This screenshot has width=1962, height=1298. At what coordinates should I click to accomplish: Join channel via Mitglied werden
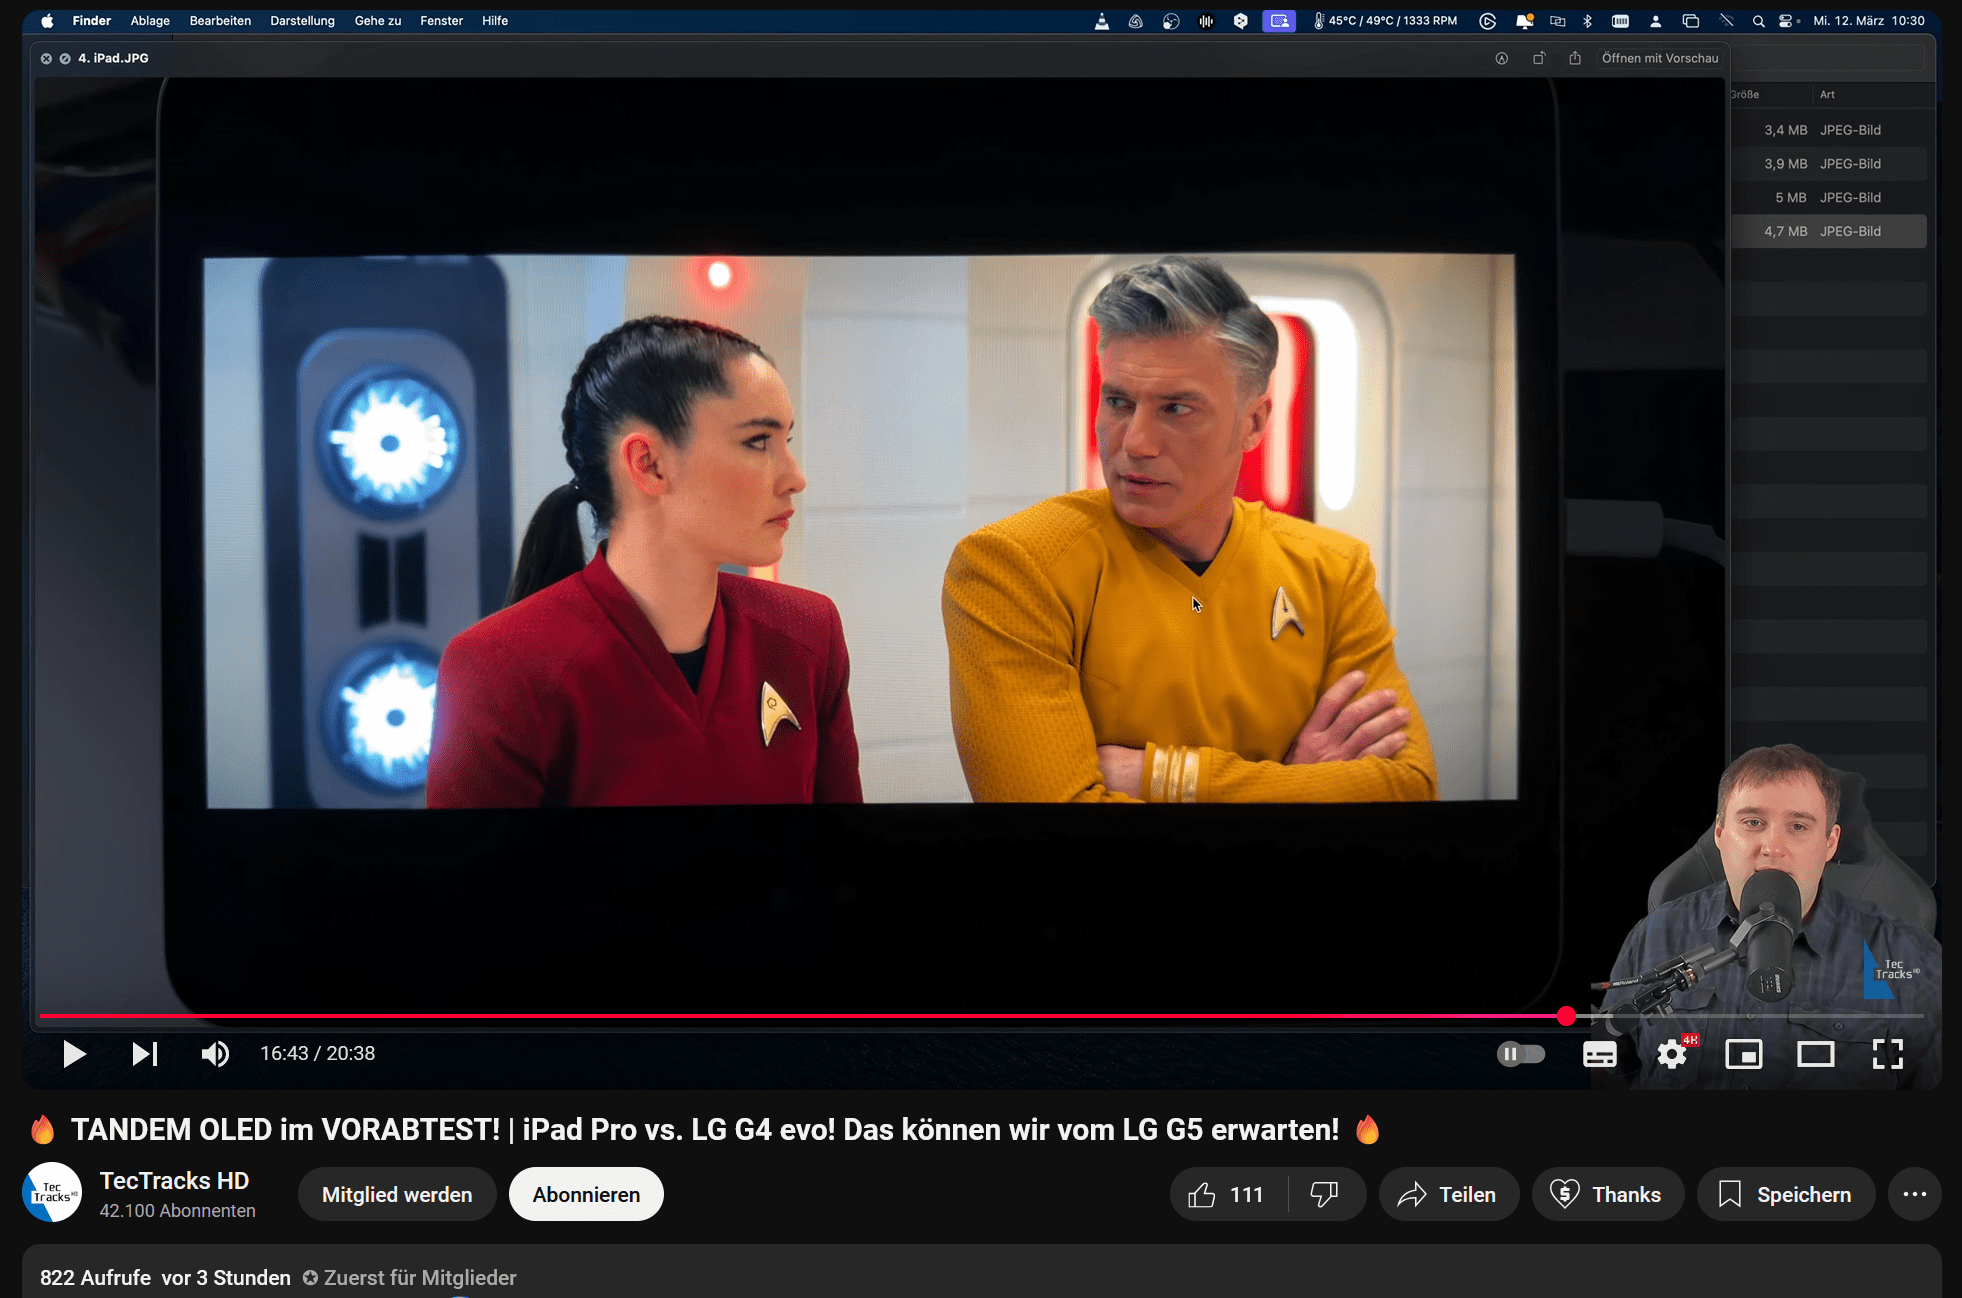point(397,1194)
